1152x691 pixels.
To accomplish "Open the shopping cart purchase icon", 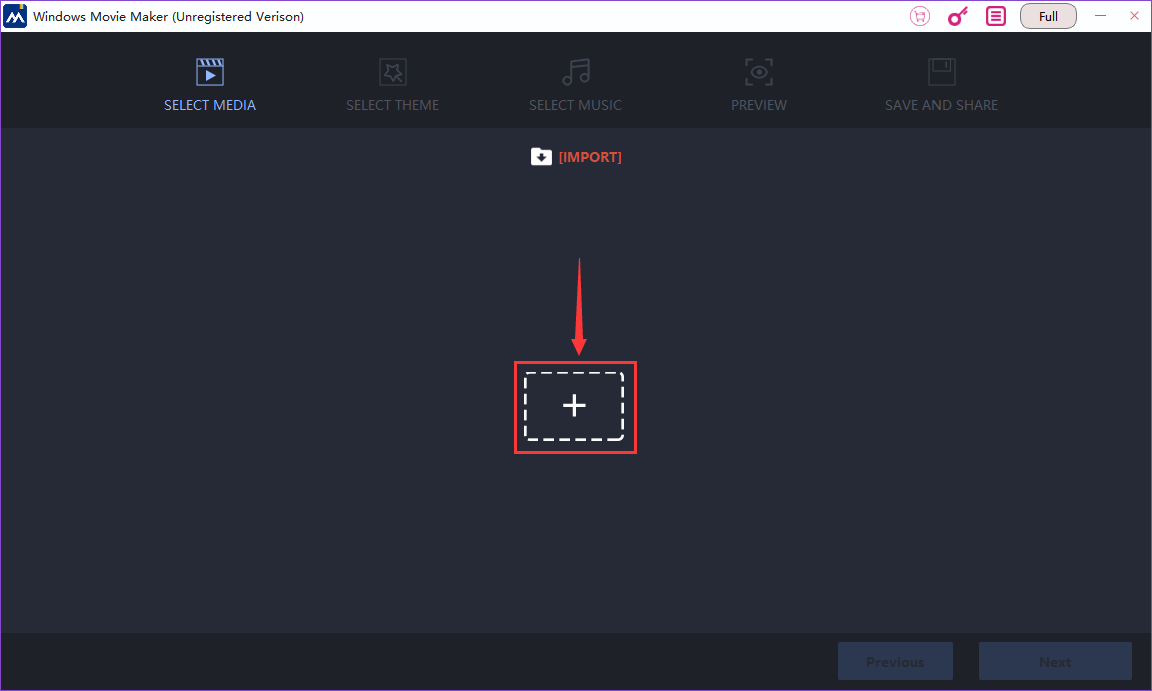I will (920, 16).
